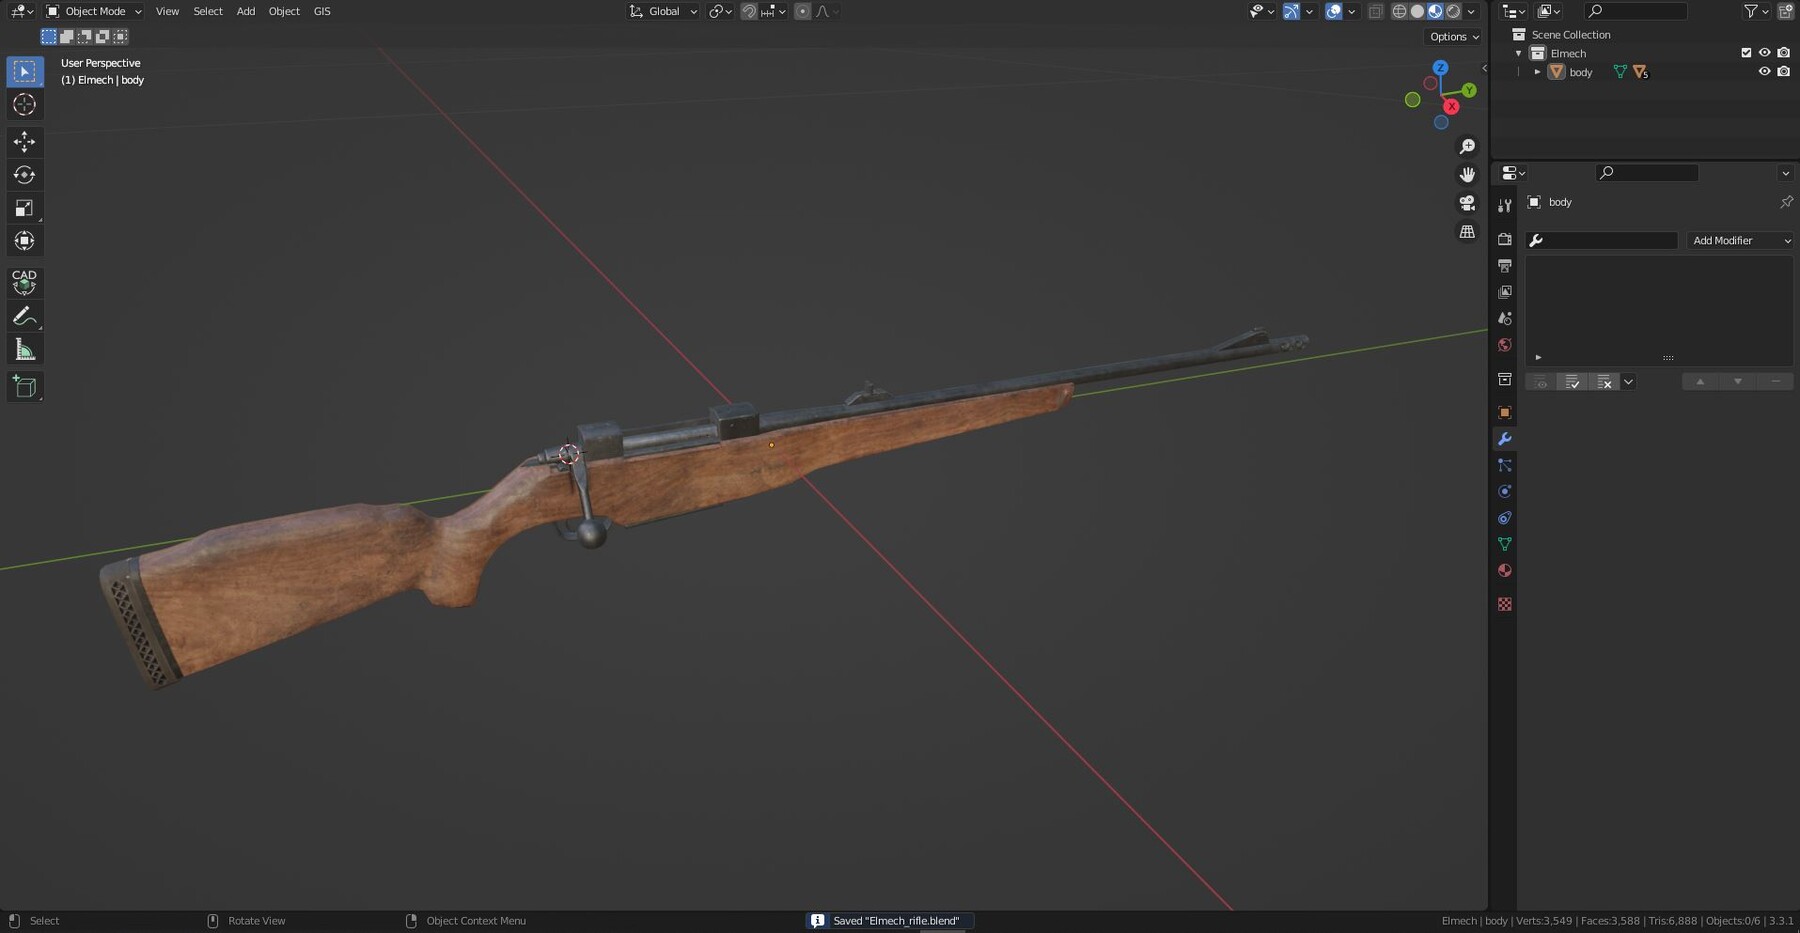Open the Global transform orientation dropdown
Image resolution: width=1800 pixels, height=933 pixels.
[x=663, y=11]
